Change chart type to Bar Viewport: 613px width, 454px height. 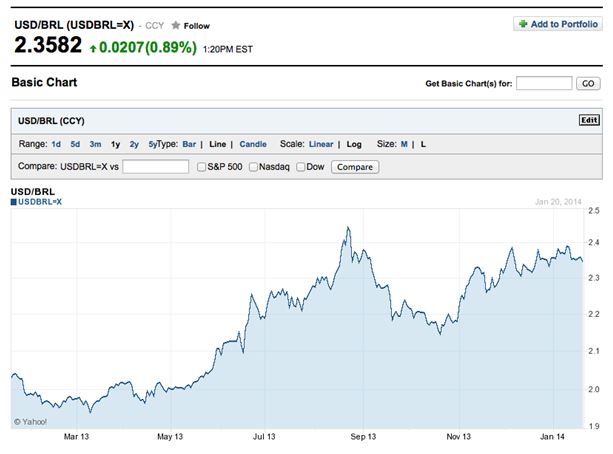(190, 144)
